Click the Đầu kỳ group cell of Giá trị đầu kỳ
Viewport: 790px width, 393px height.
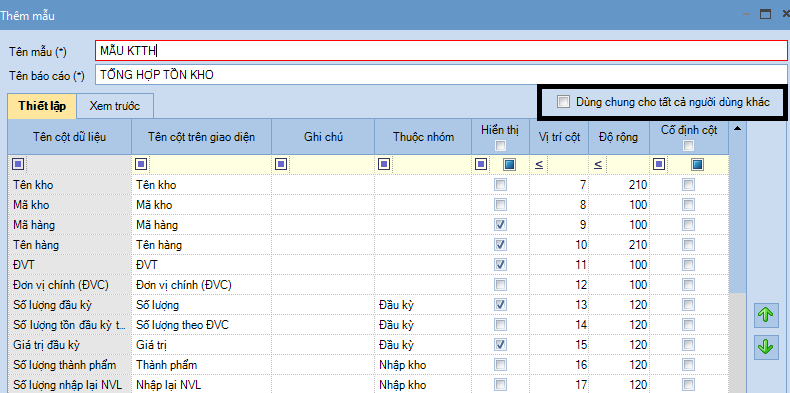point(423,345)
